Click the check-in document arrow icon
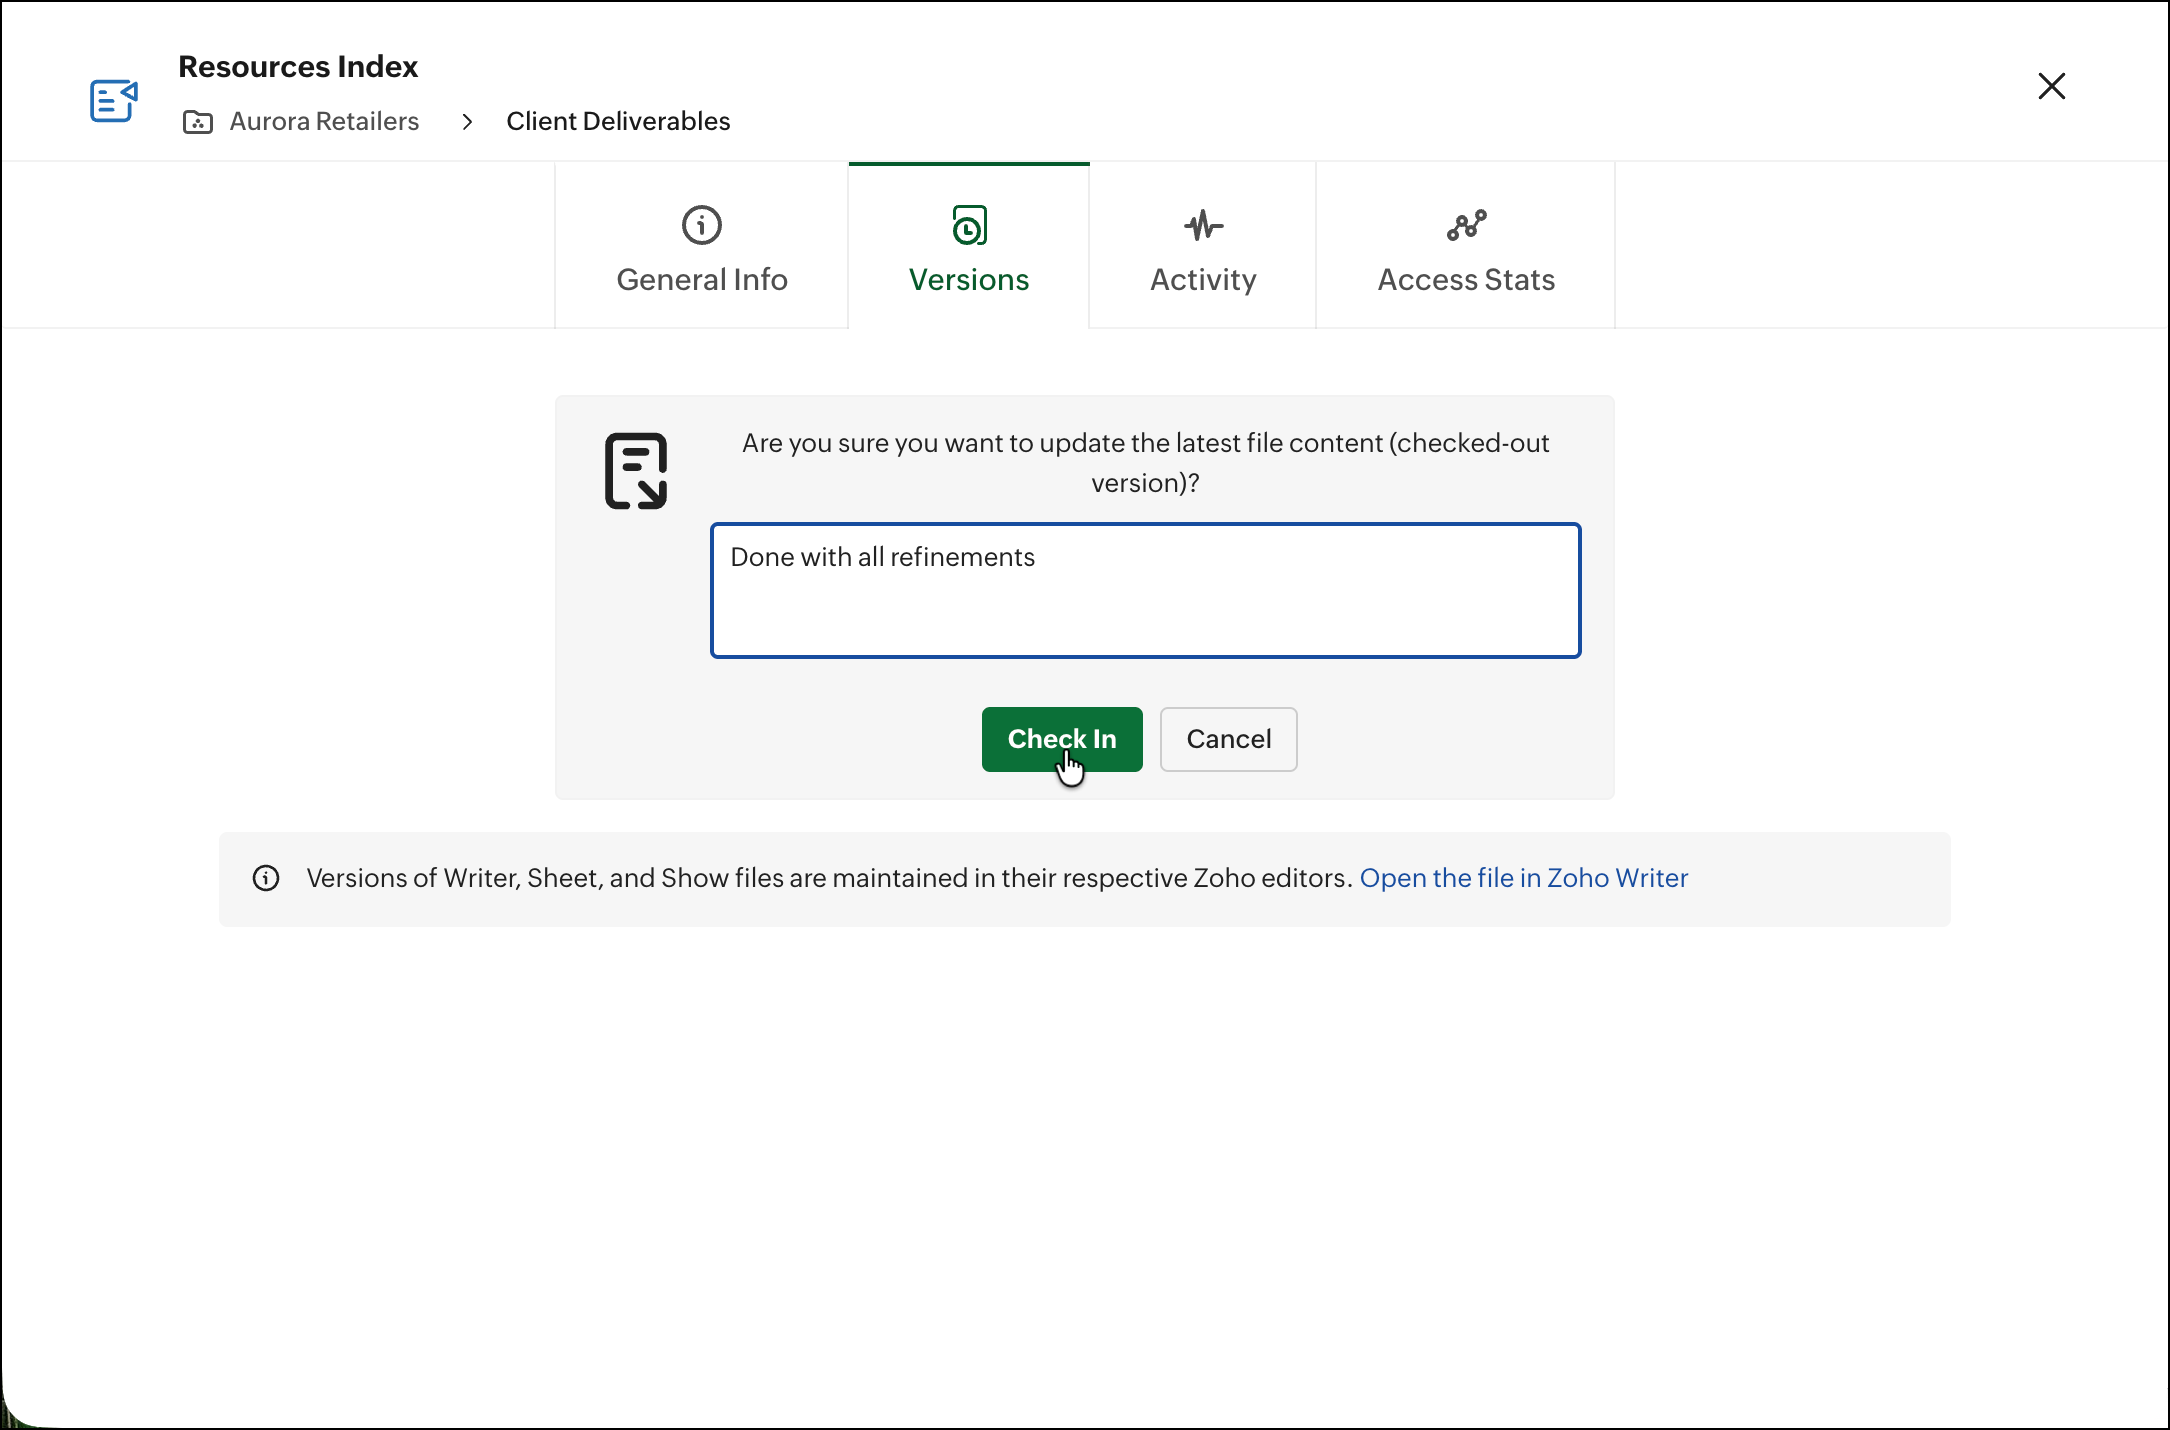Image resolution: width=2170 pixels, height=1430 pixels. (x=636, y=470)
